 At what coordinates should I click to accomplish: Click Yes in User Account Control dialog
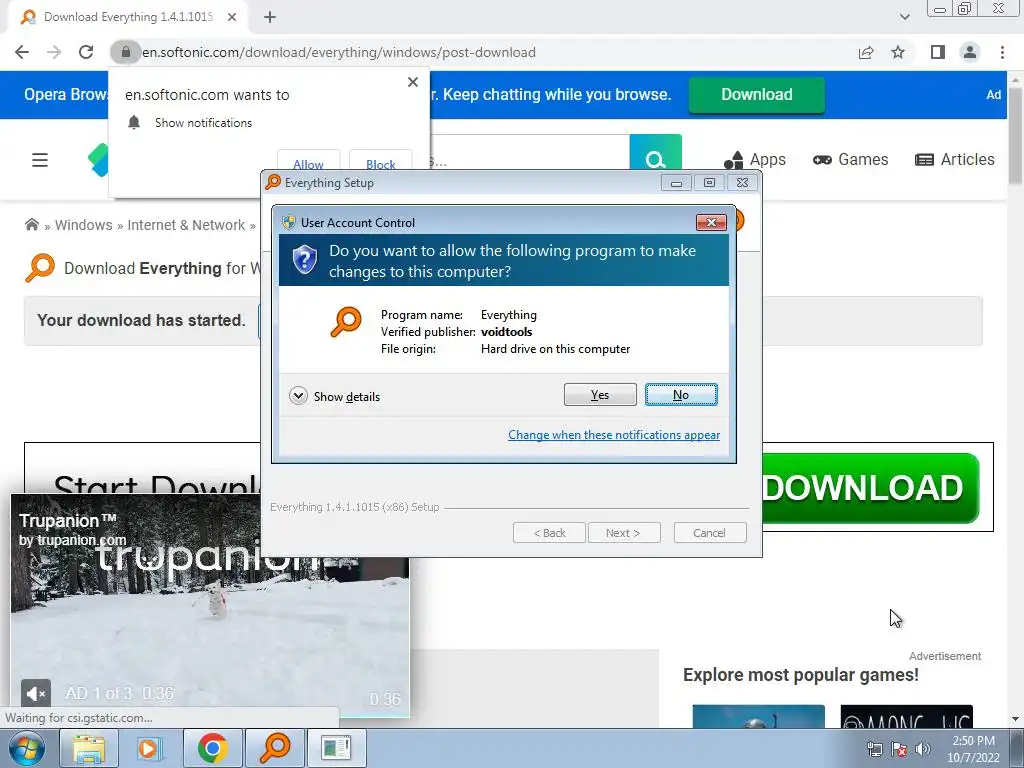tap(600, 394)
